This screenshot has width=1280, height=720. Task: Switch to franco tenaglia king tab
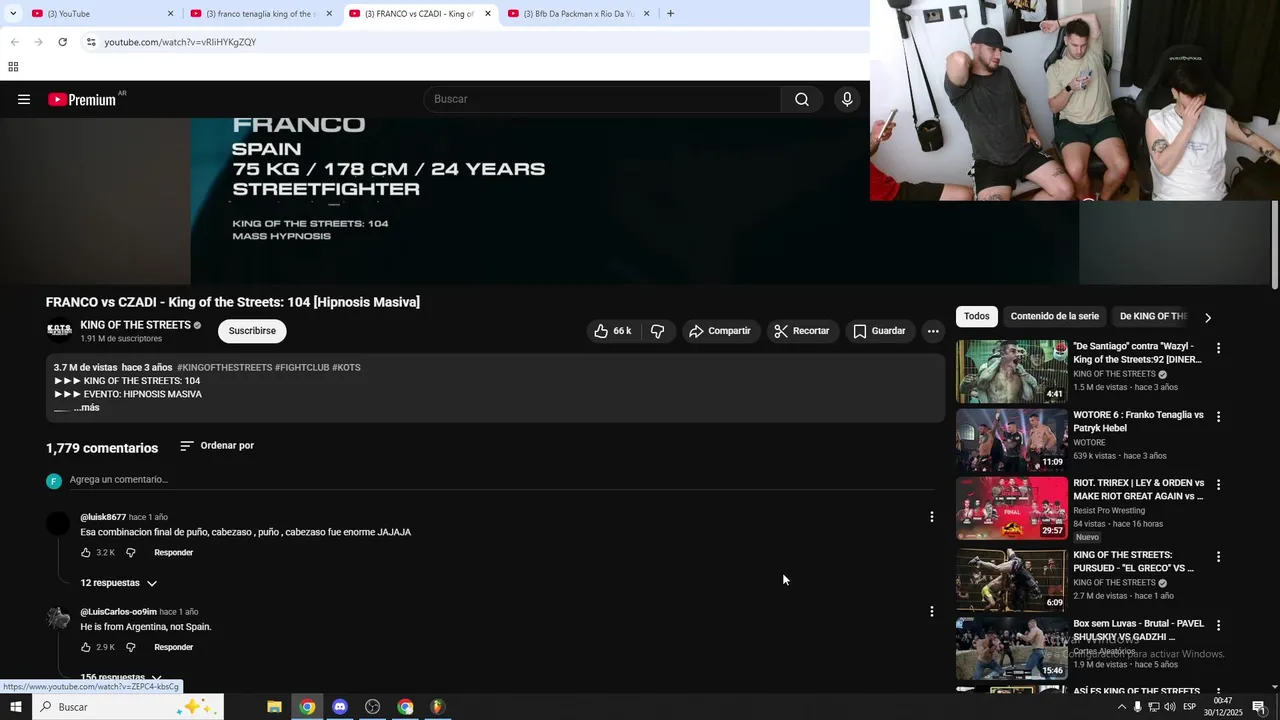click(x=260, y=14)
